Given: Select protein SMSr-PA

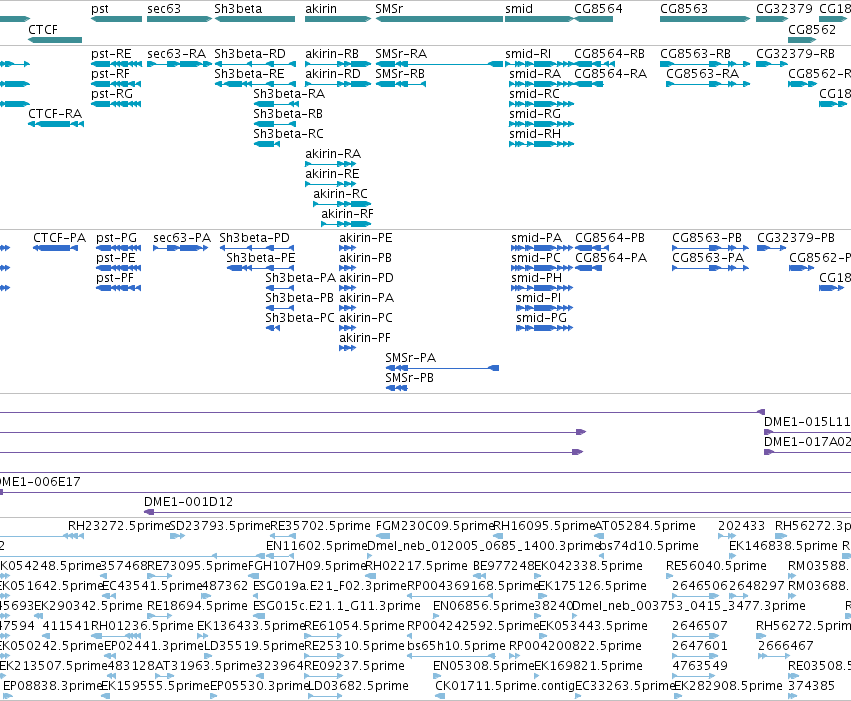Looking at the screenshot, I should point(411,358).
